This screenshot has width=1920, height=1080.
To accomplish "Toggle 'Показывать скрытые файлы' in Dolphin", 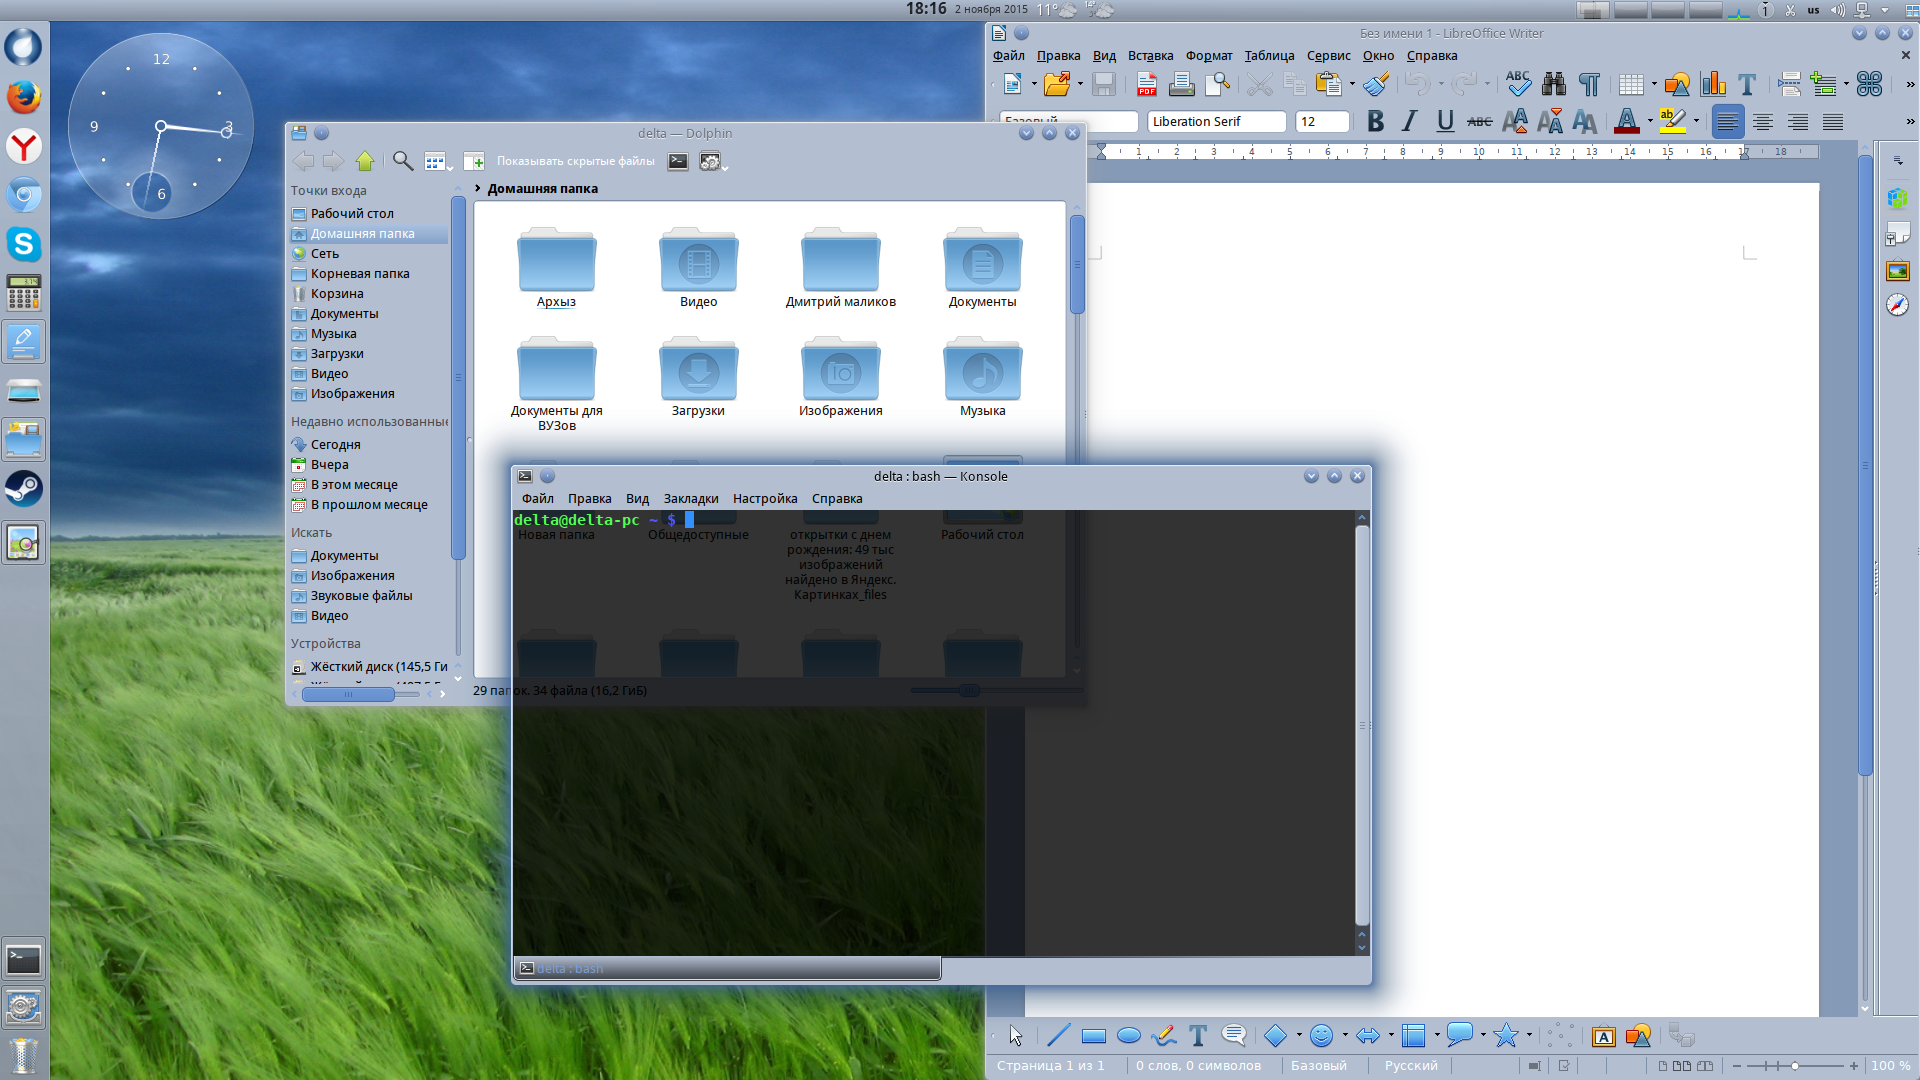I will (575, 161).
